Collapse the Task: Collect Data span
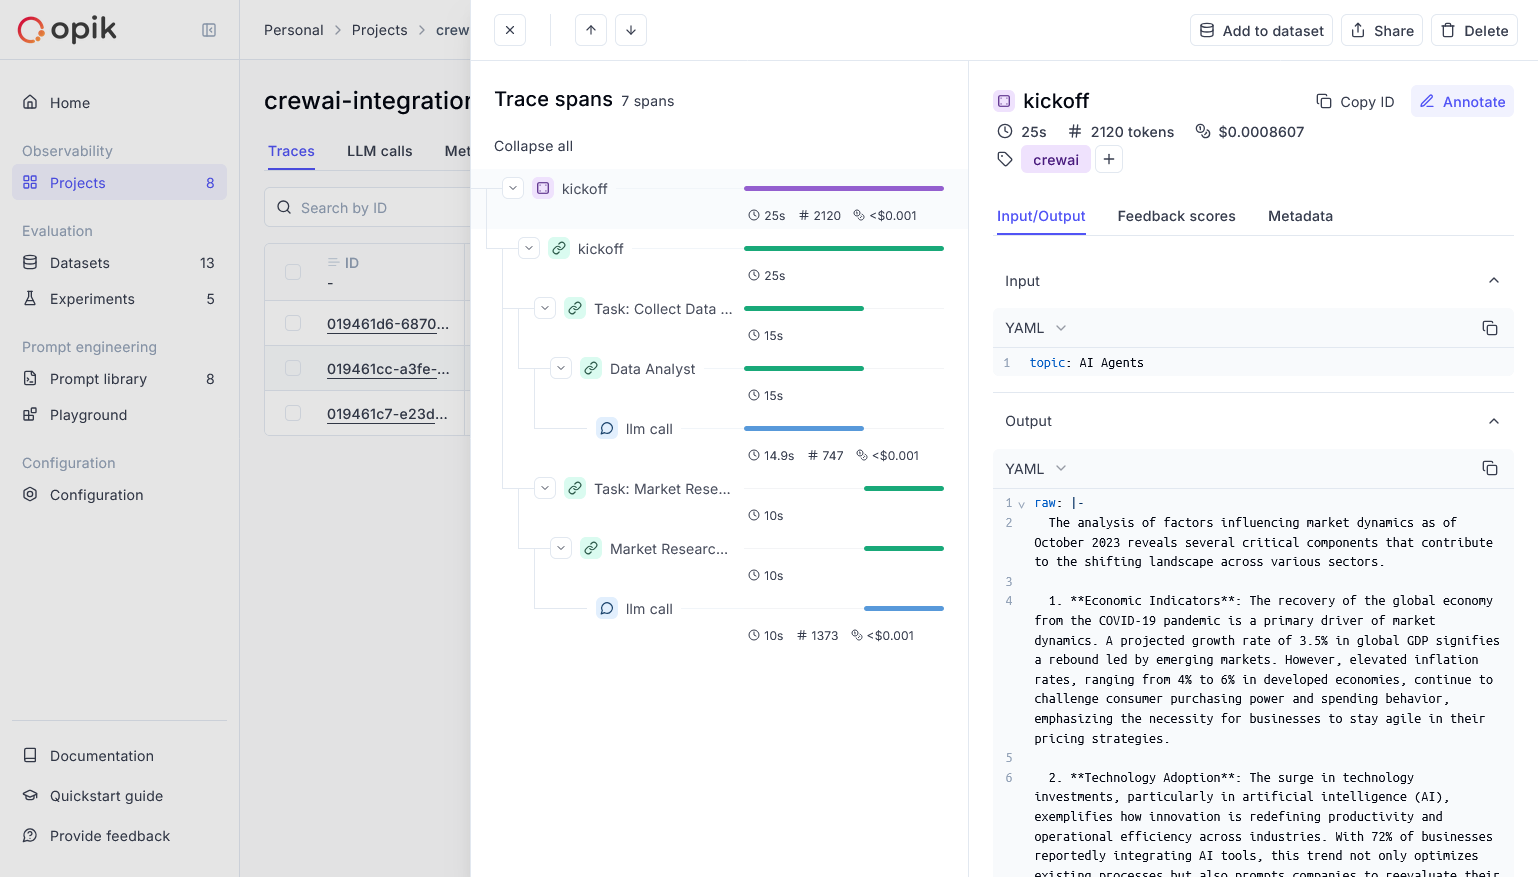Image resolution: width=1538 pixels, height=877 pixels. coord(545,309)
